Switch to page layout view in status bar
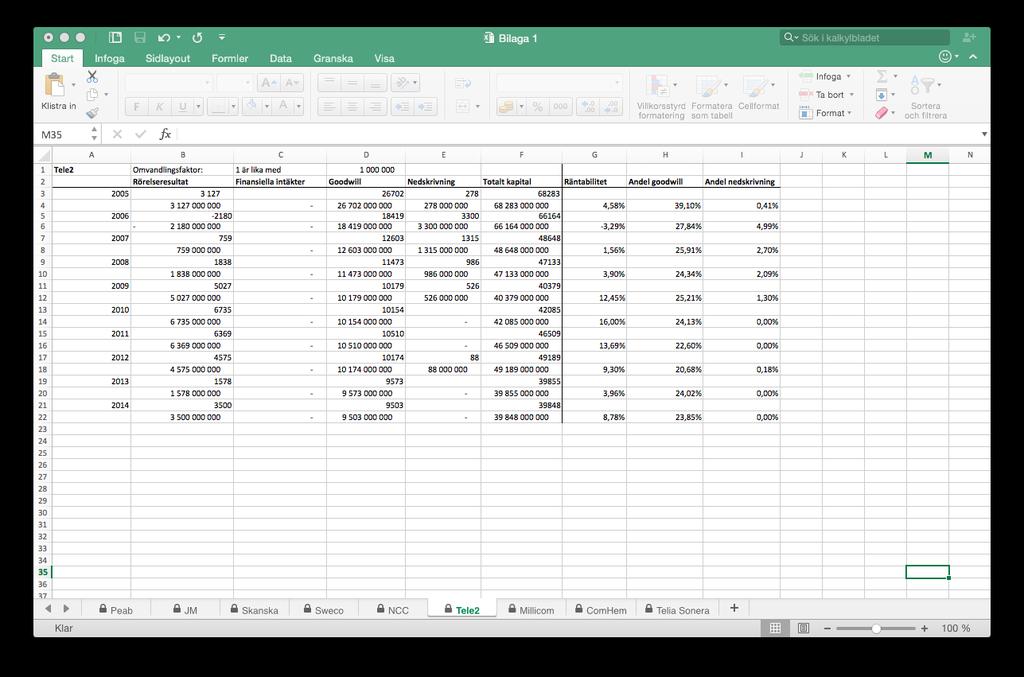1024x677 pixels. click(x=803, y=628)
